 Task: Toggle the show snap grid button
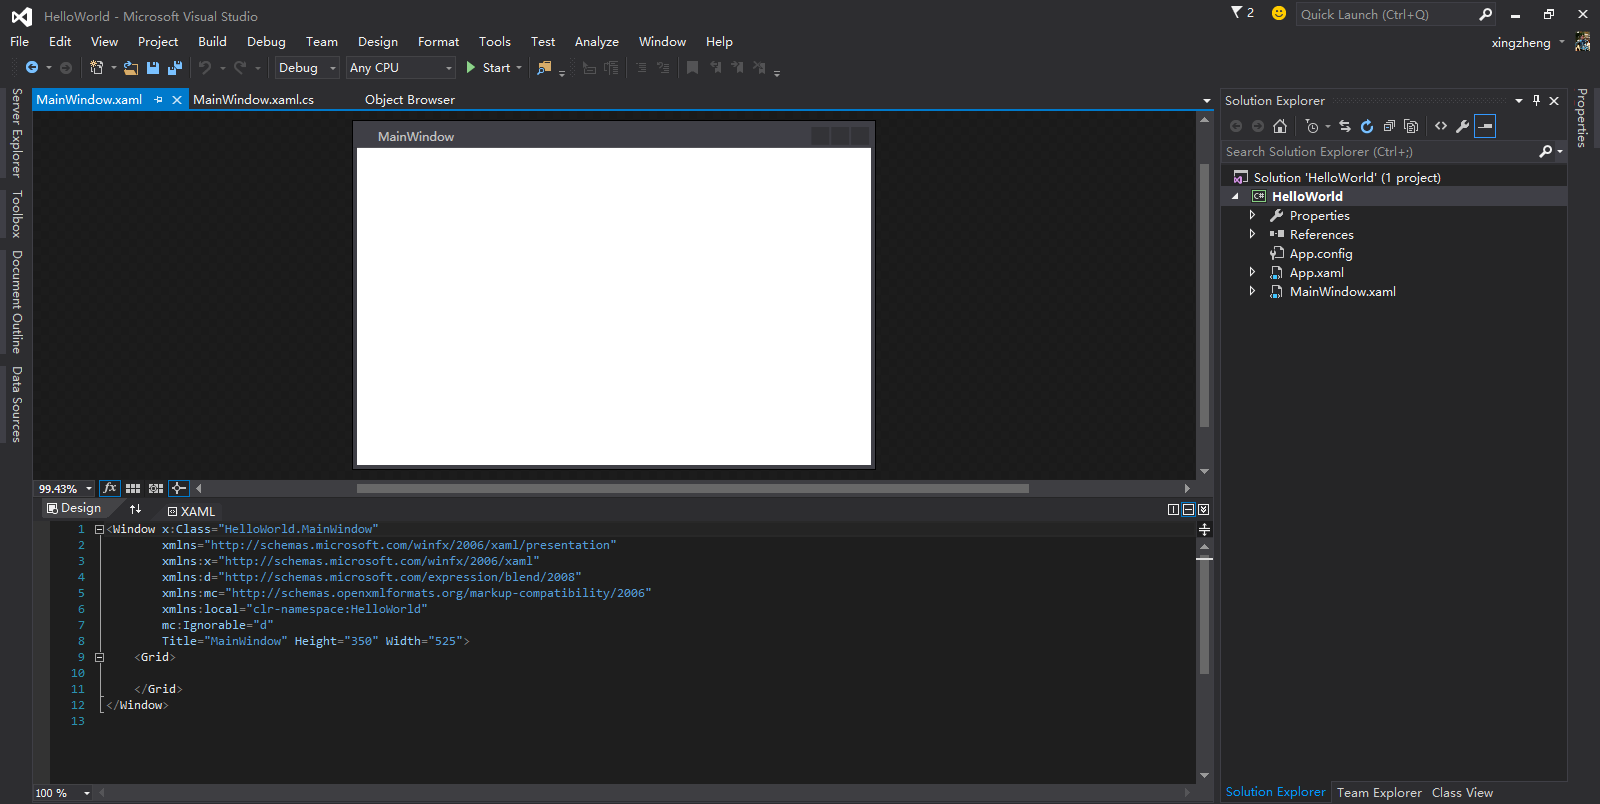pos(133,488)
